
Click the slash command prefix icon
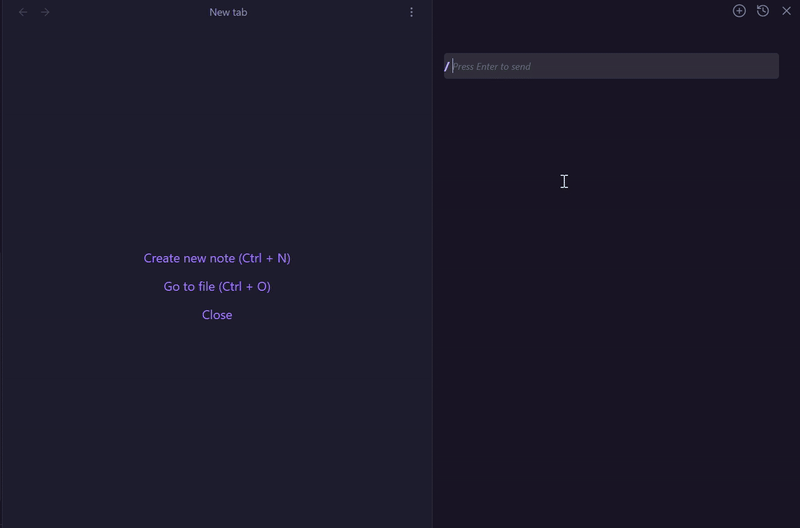[x=447, y=66]
